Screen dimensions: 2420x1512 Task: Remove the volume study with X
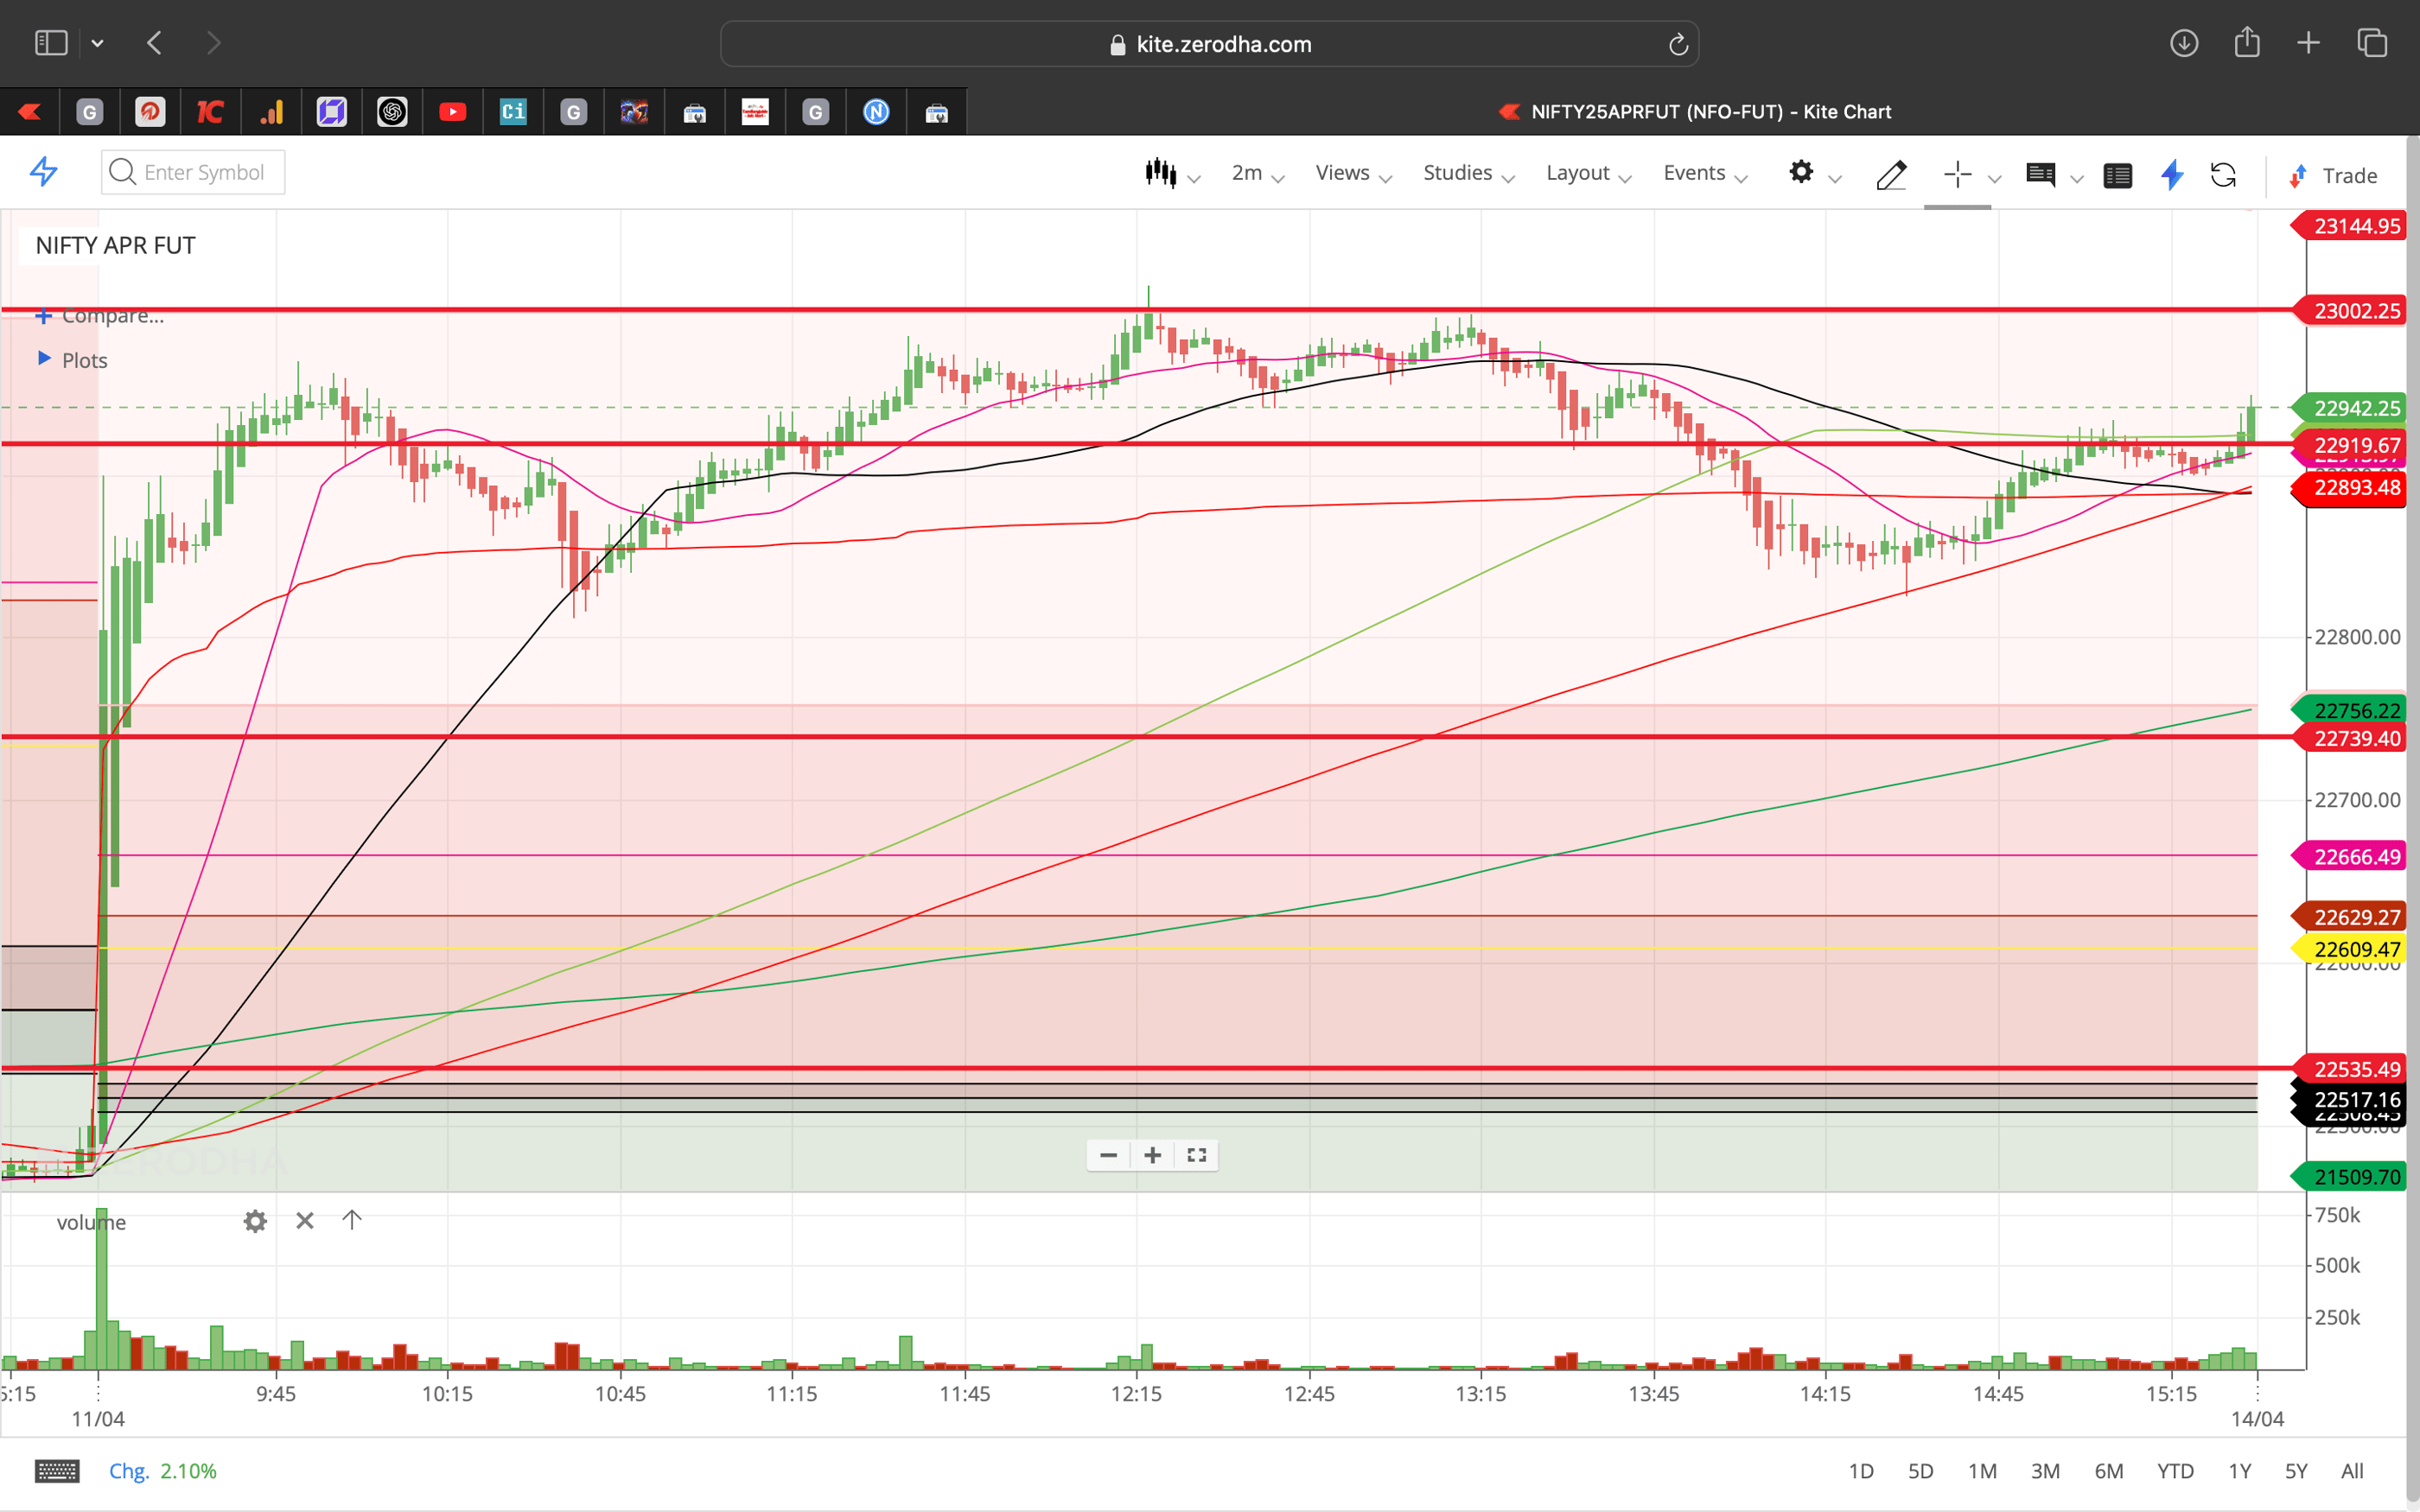coord(304,1220)
